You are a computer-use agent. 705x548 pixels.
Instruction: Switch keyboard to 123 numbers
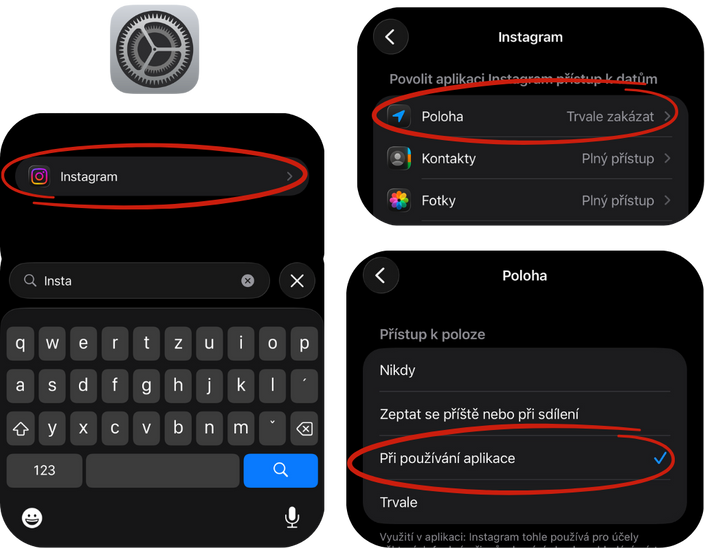[45, 470]
